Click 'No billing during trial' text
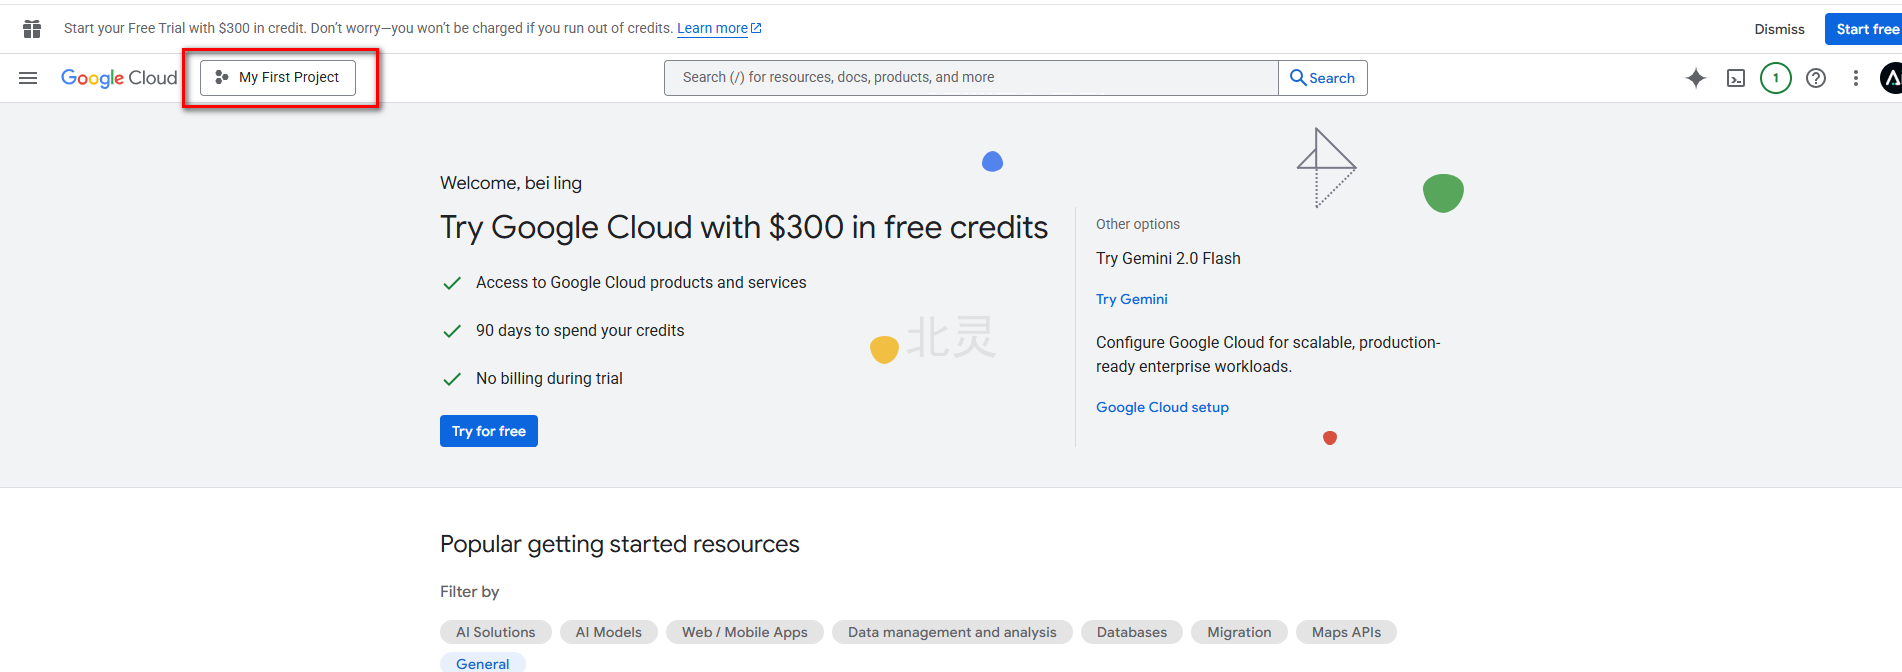The width and height of the screenshot is (1902, 672). [549, 378]
